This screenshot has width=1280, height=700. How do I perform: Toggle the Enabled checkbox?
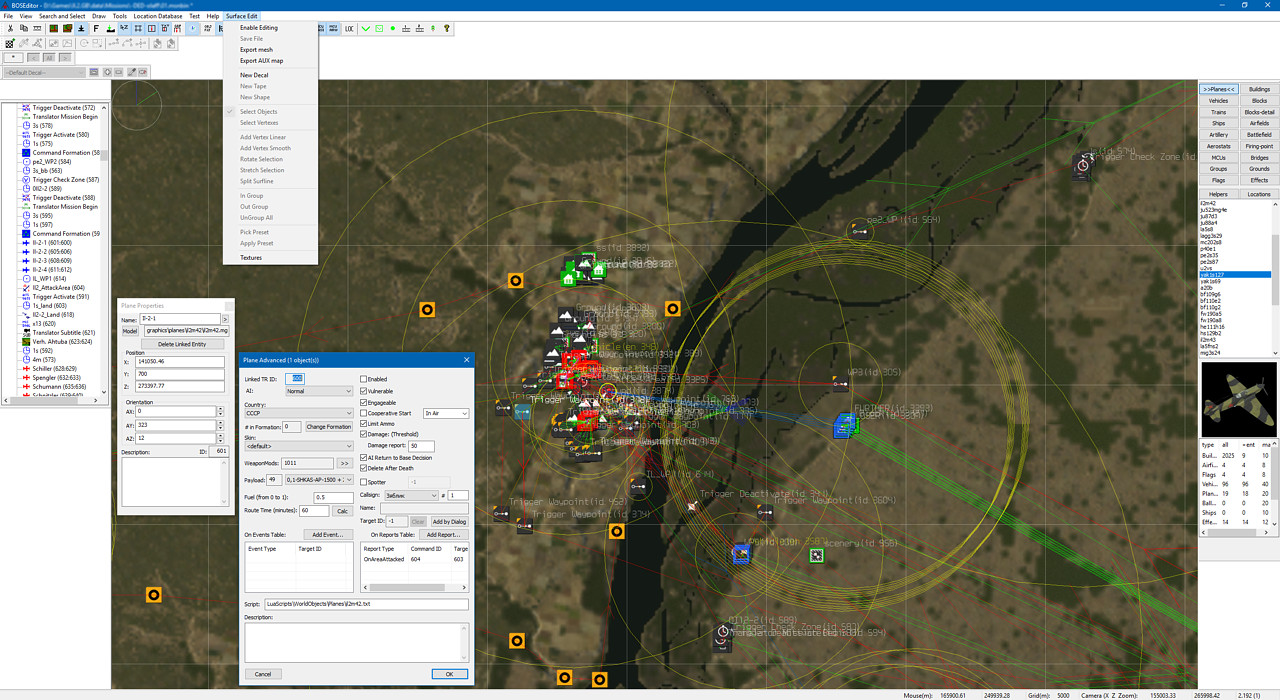364,379
